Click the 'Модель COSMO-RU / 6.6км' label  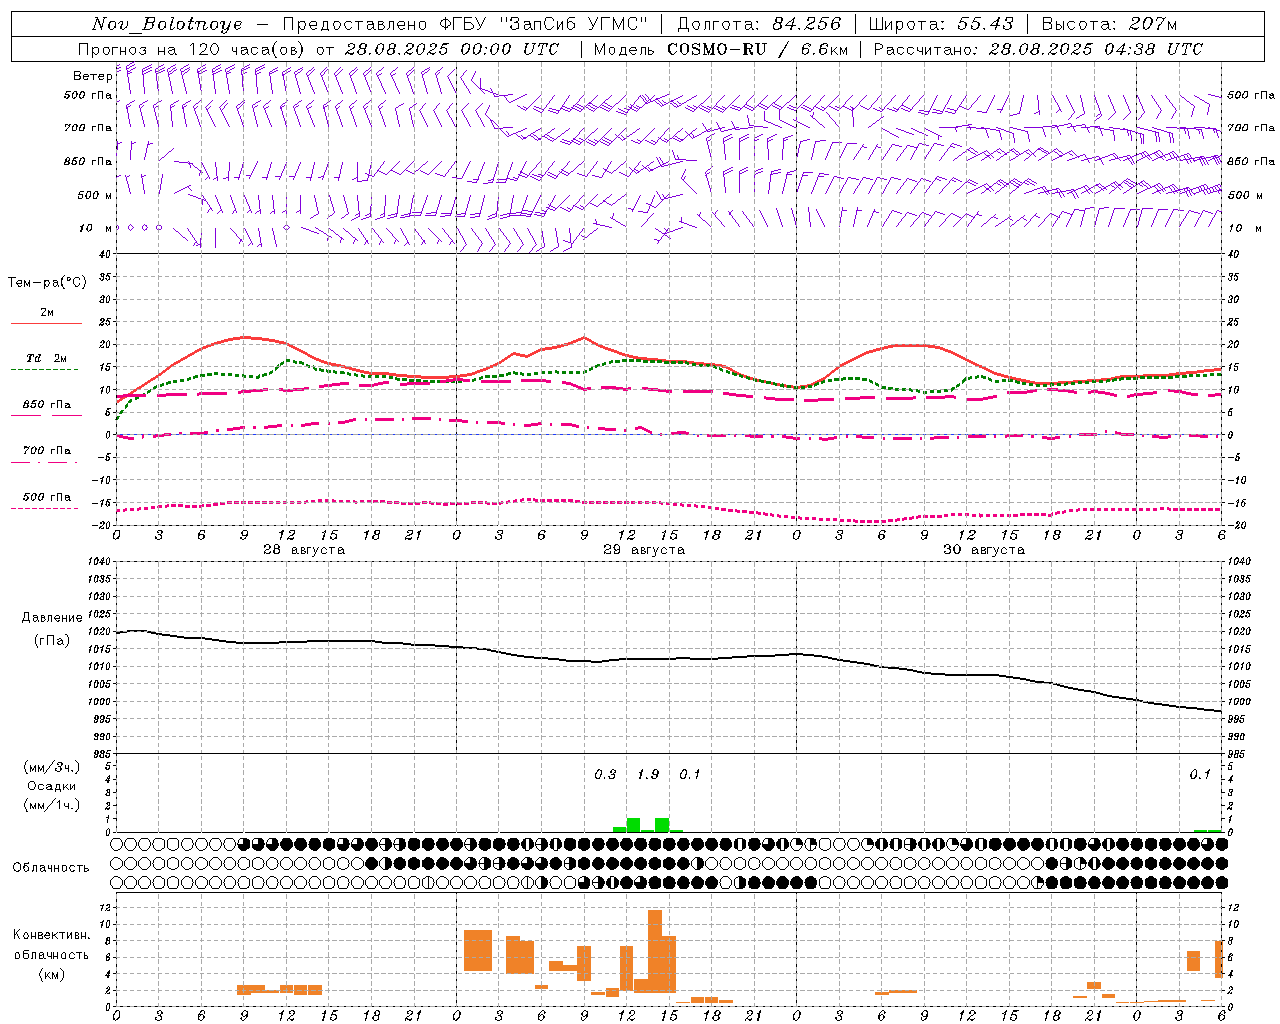point(721,49)
